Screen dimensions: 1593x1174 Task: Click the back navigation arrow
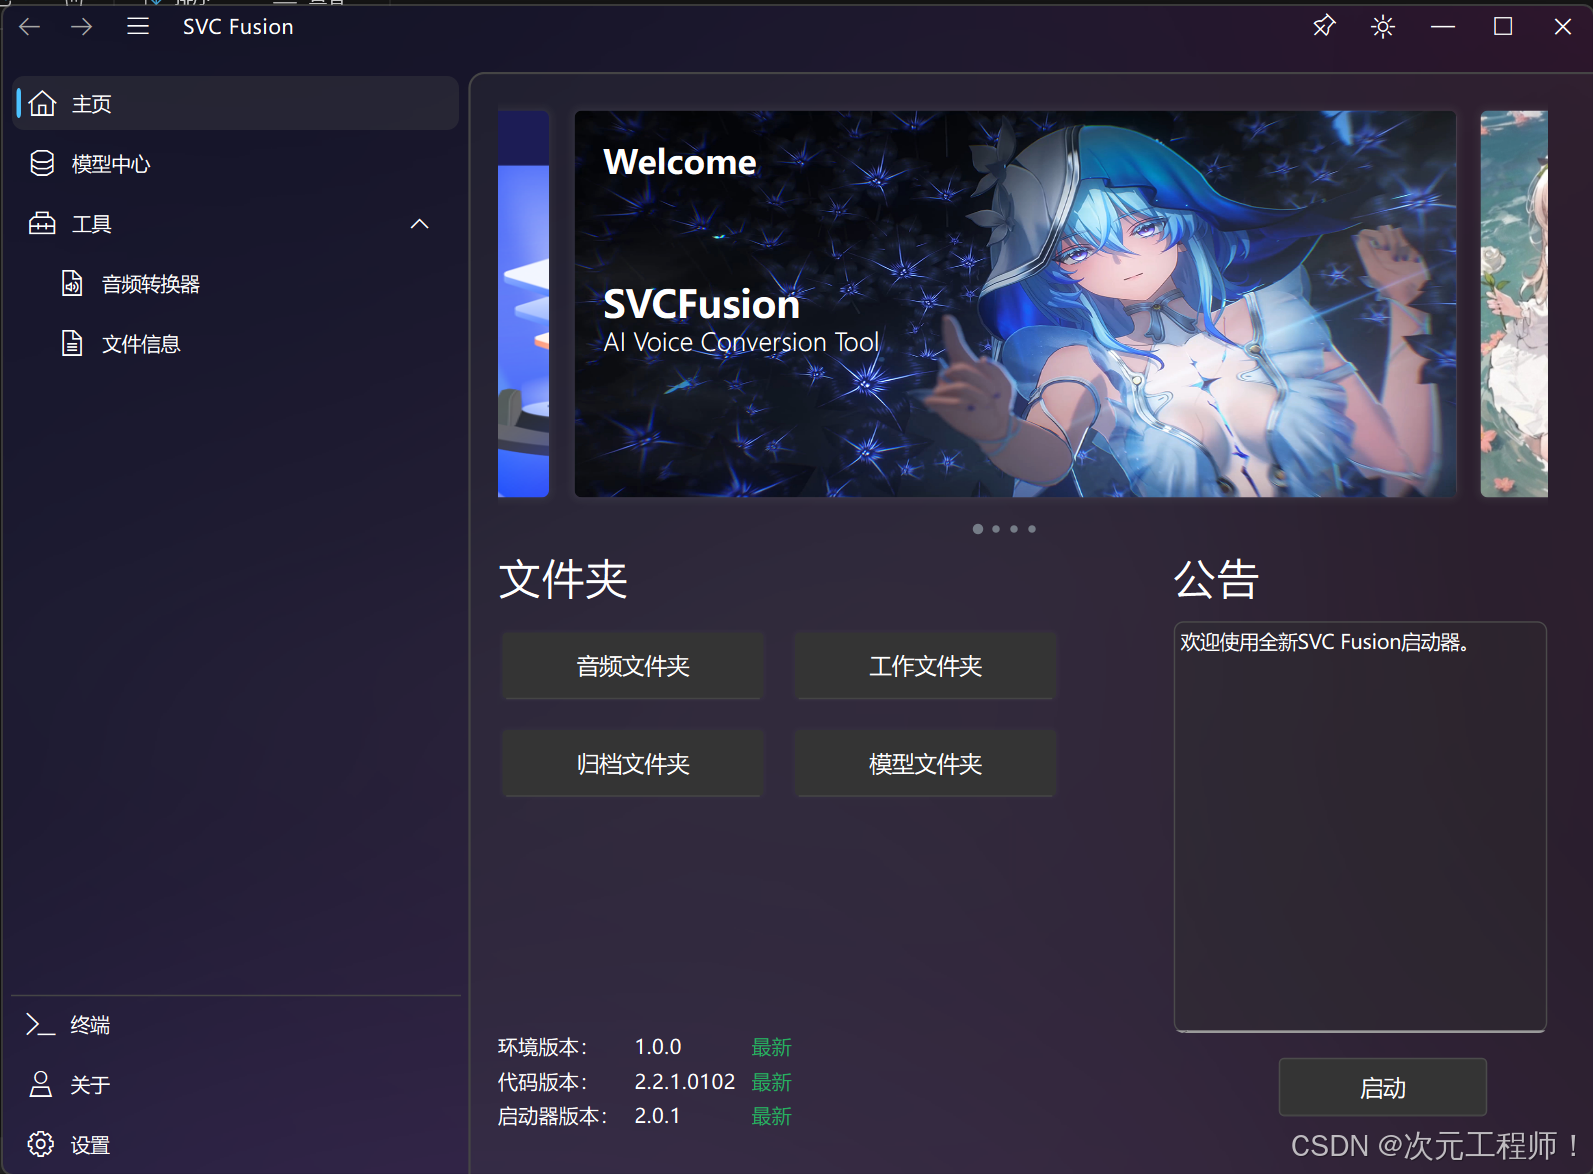click(x=30, y=27)
